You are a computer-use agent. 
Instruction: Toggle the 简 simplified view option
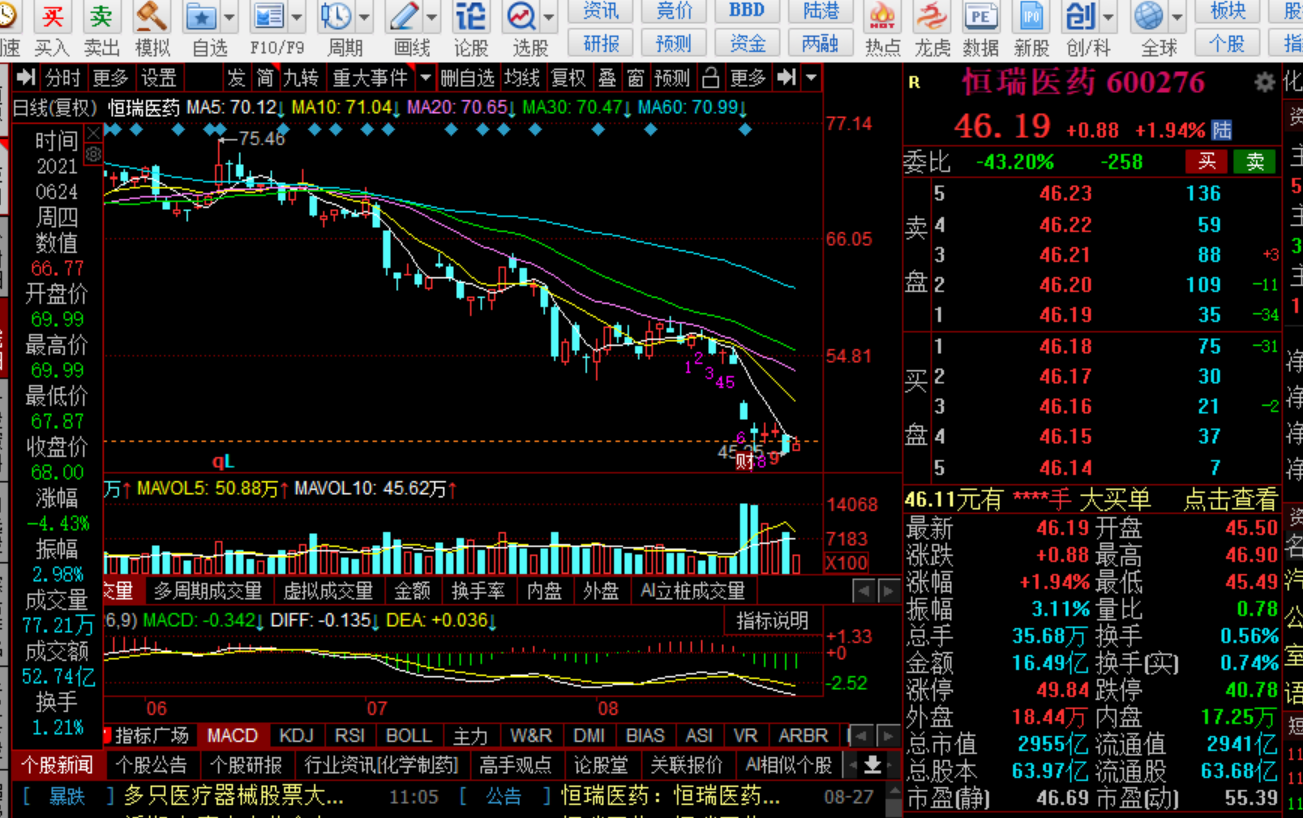point(265,78)
